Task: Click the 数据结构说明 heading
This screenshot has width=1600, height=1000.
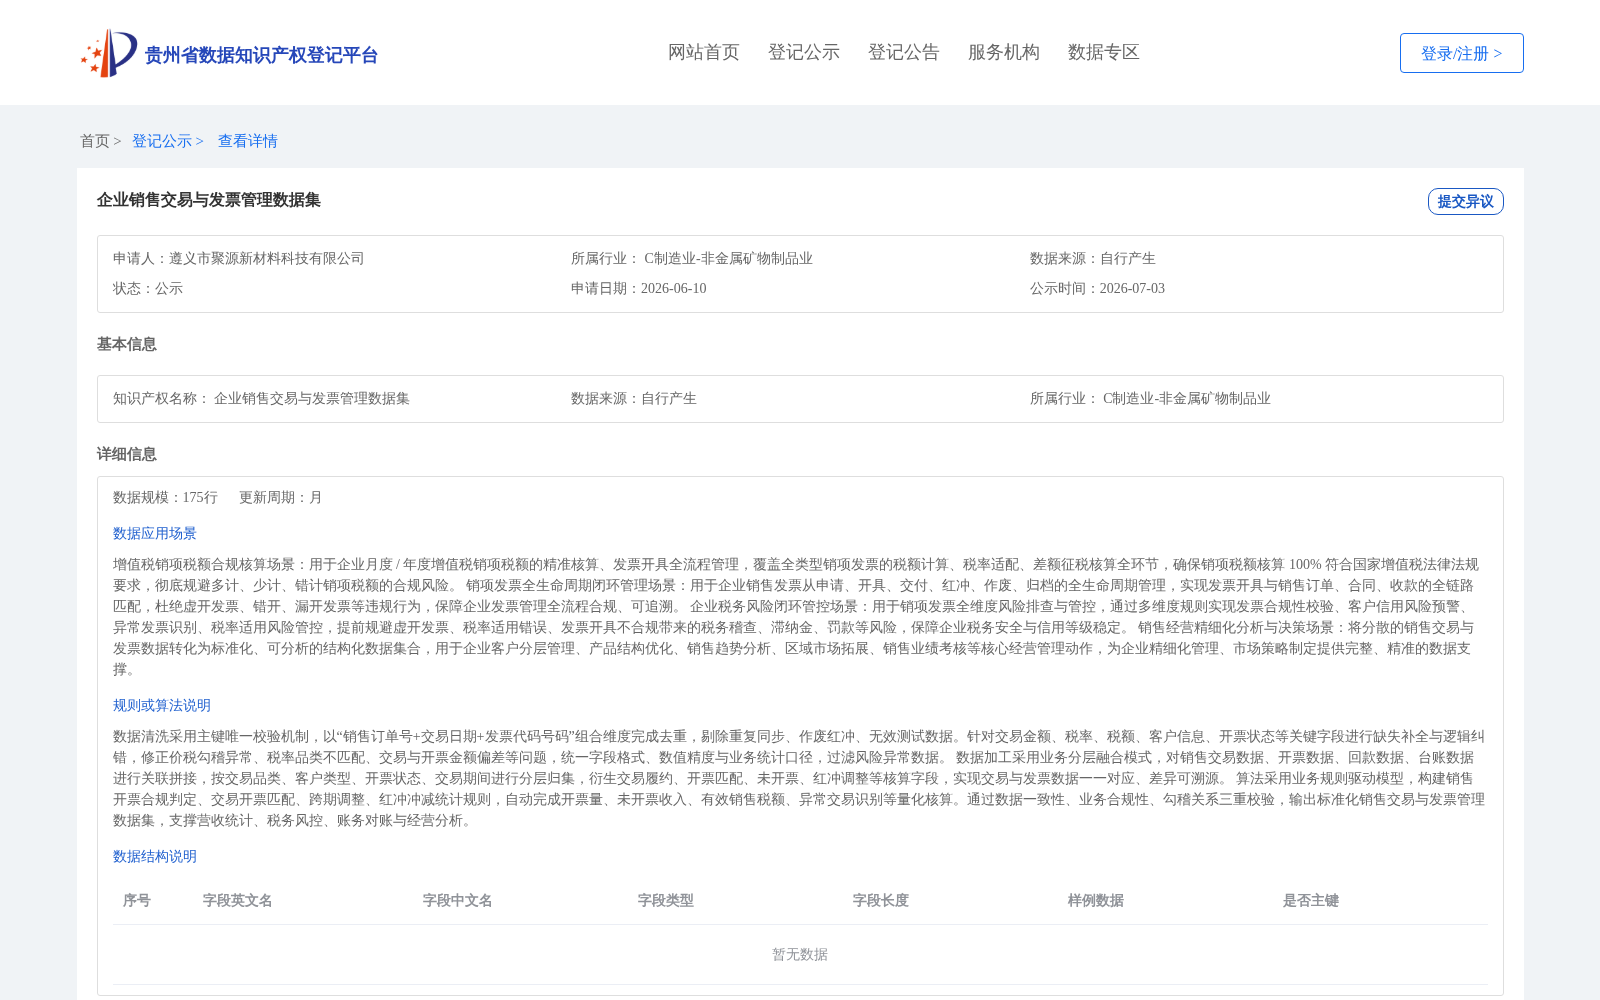Action: tap(155, 857)
